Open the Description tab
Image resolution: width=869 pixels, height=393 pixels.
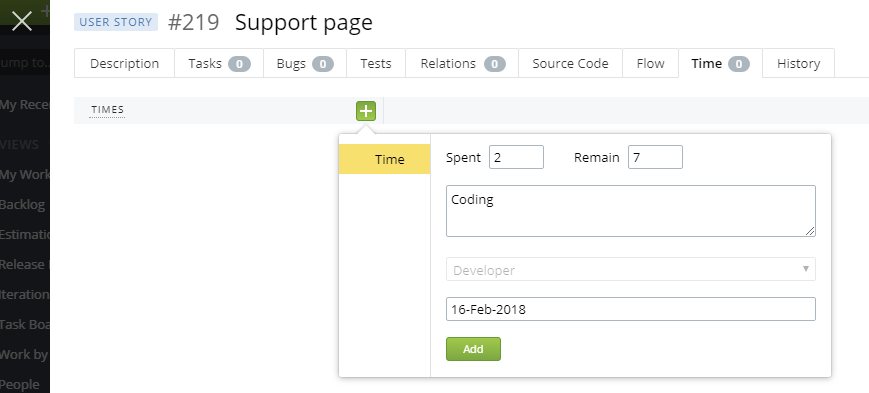coord(124,63)
